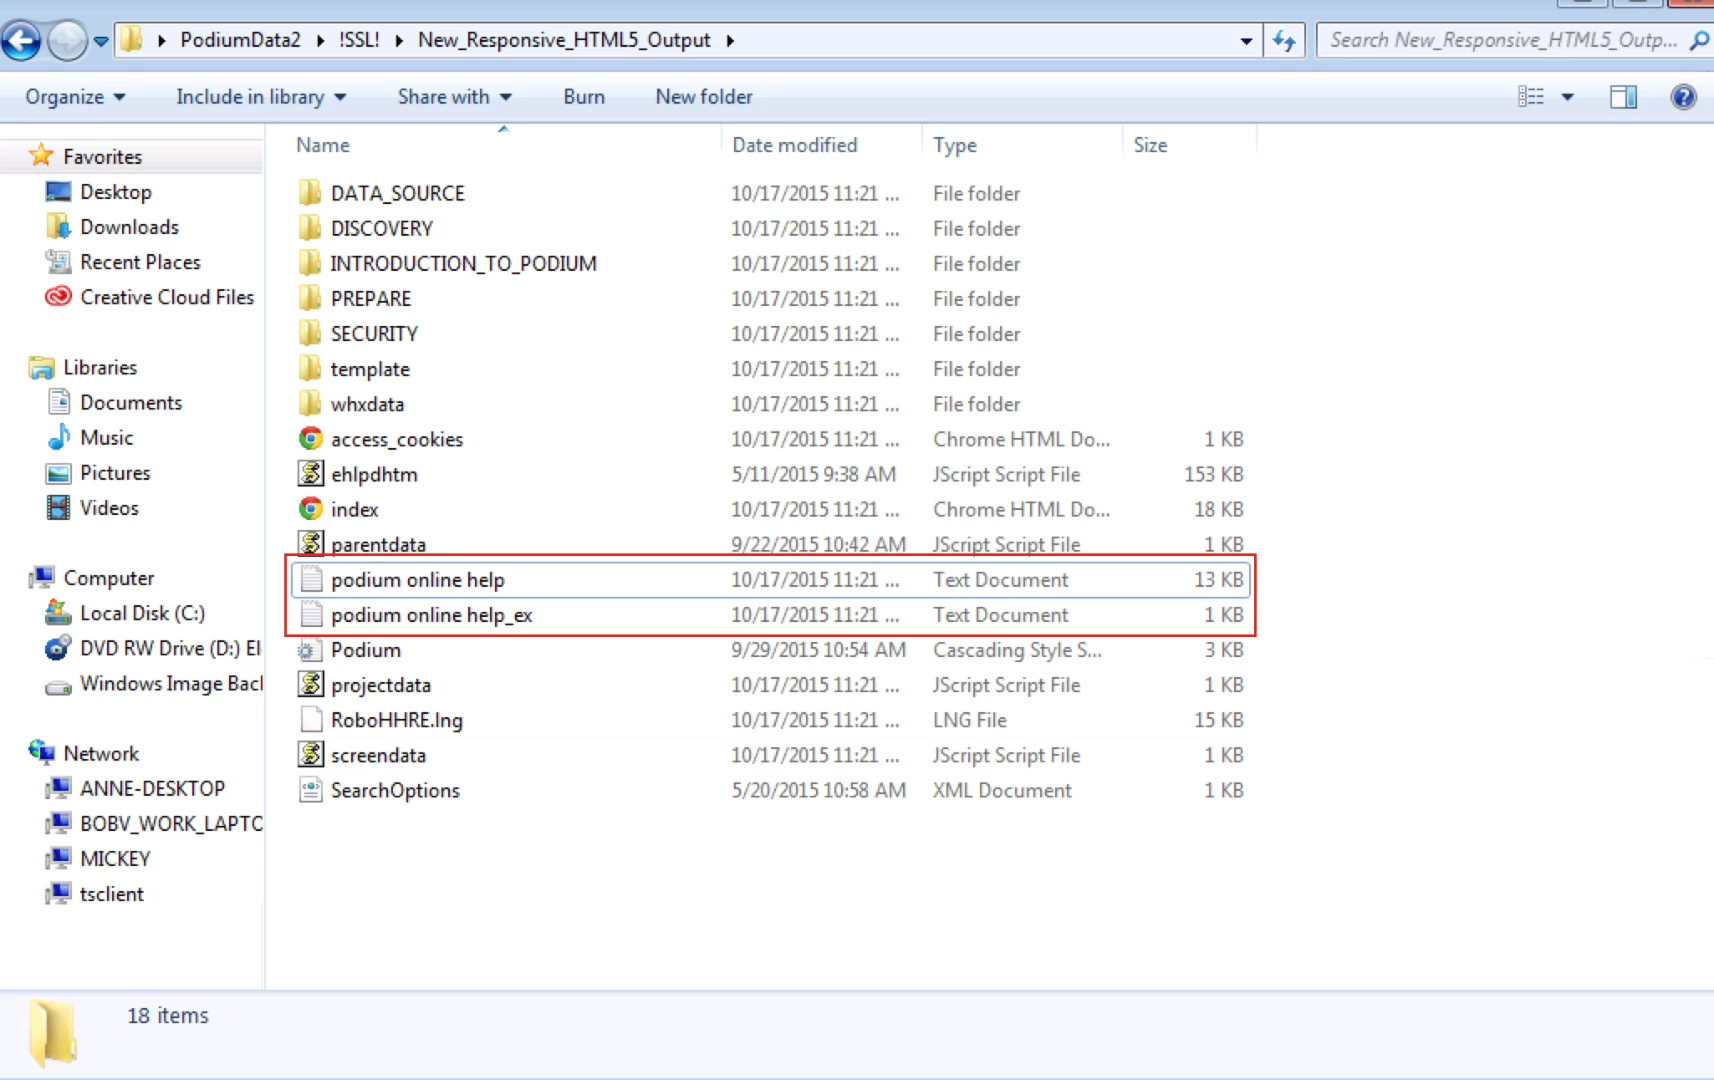Select the Podium stylesheet file icon
Viewport: 1714px width, 1080px height.
point(311,650)
